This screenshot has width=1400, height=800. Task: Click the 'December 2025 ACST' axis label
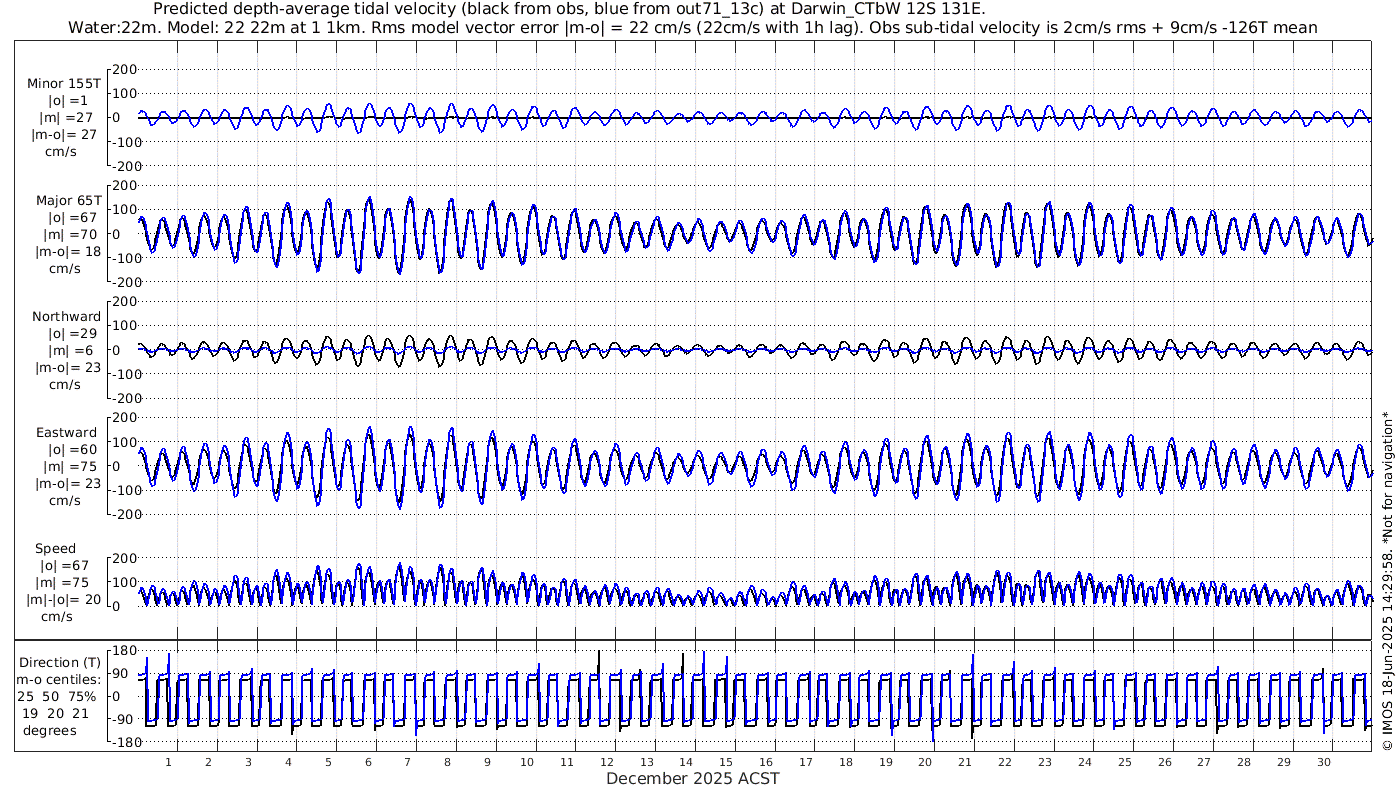692,778
